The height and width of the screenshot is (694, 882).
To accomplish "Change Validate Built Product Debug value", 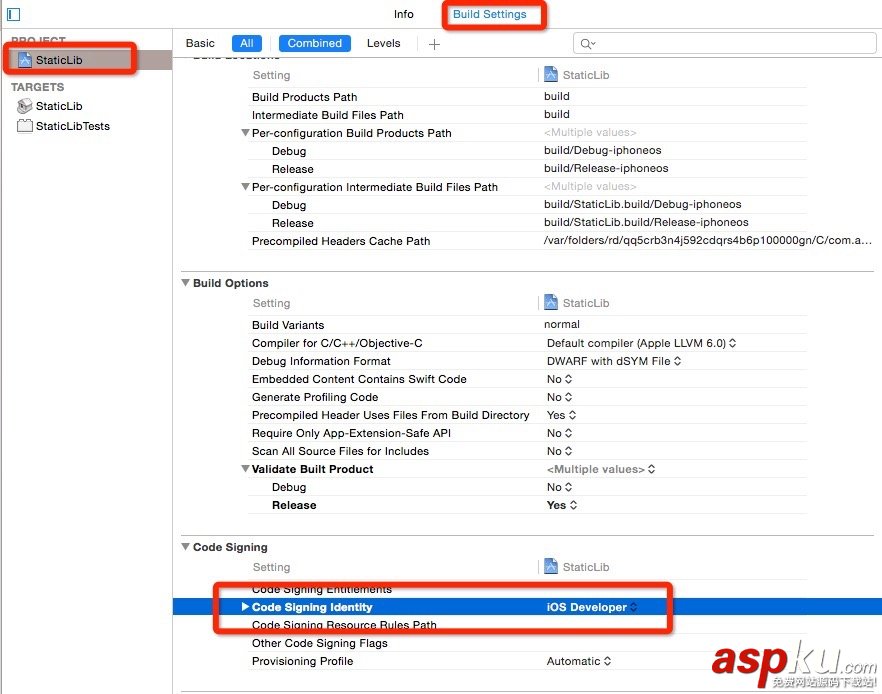I will click(559, 487).
